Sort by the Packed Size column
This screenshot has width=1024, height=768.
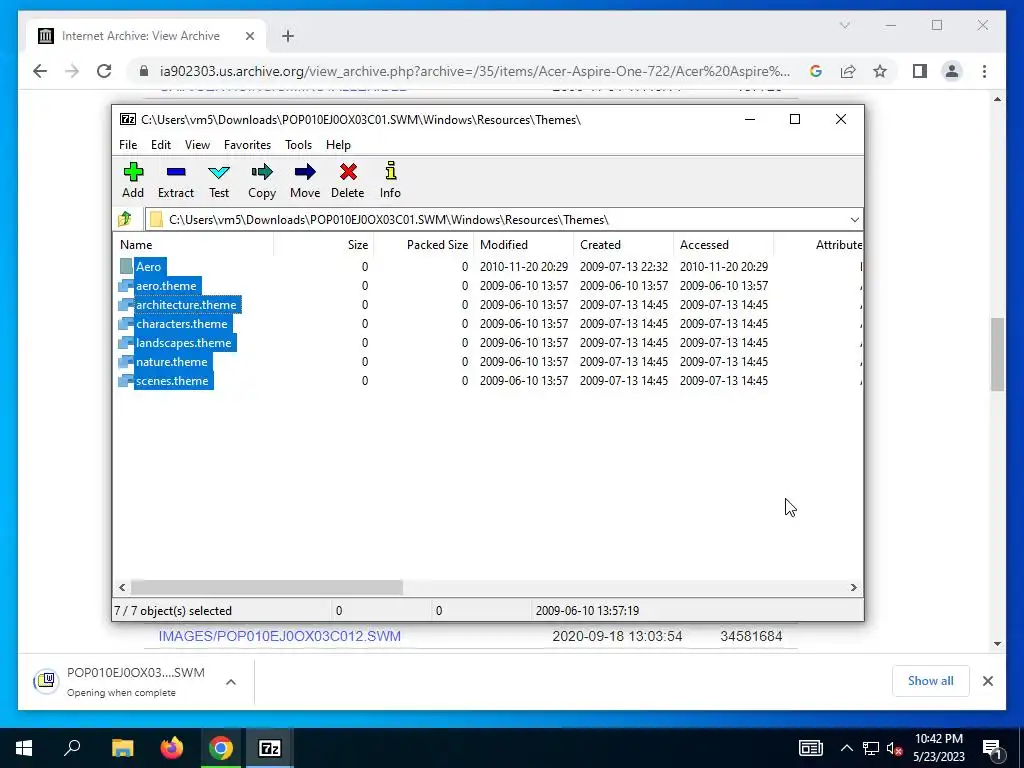(x=423, y=245)
